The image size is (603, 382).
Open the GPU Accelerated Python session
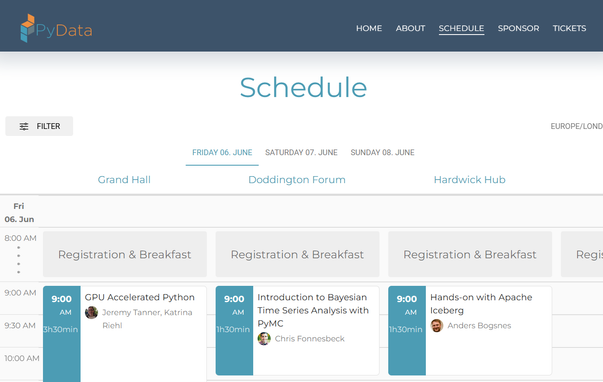[x=140, y=297]
